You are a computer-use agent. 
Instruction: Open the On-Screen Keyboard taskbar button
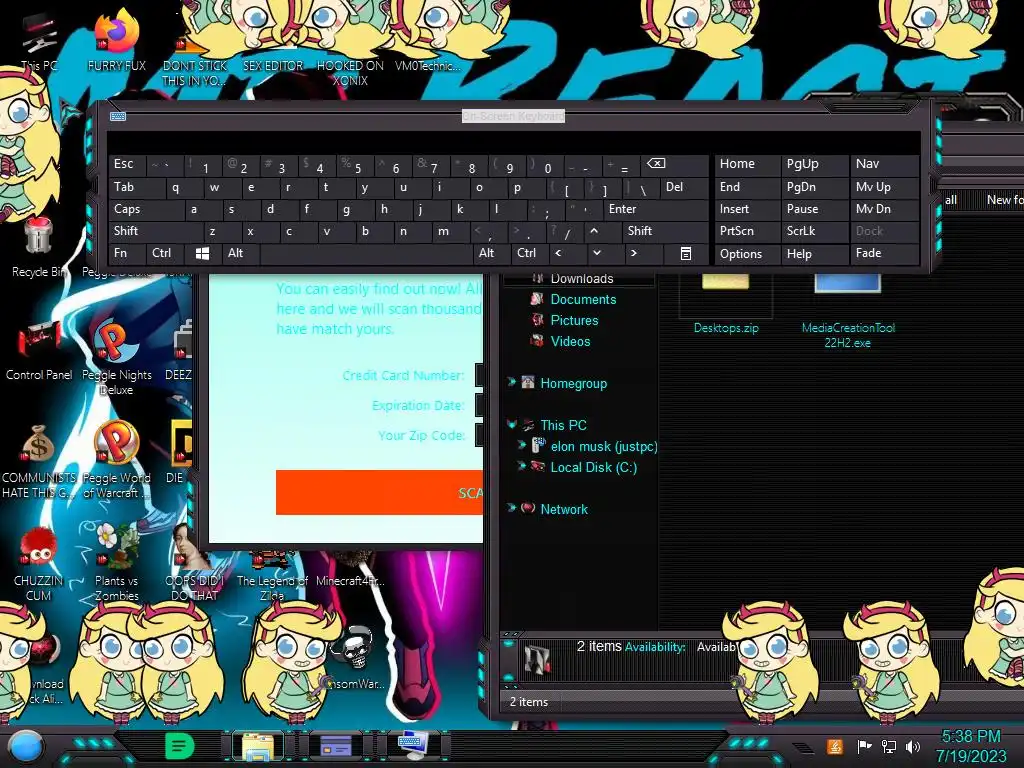click(x=413, y=746)
